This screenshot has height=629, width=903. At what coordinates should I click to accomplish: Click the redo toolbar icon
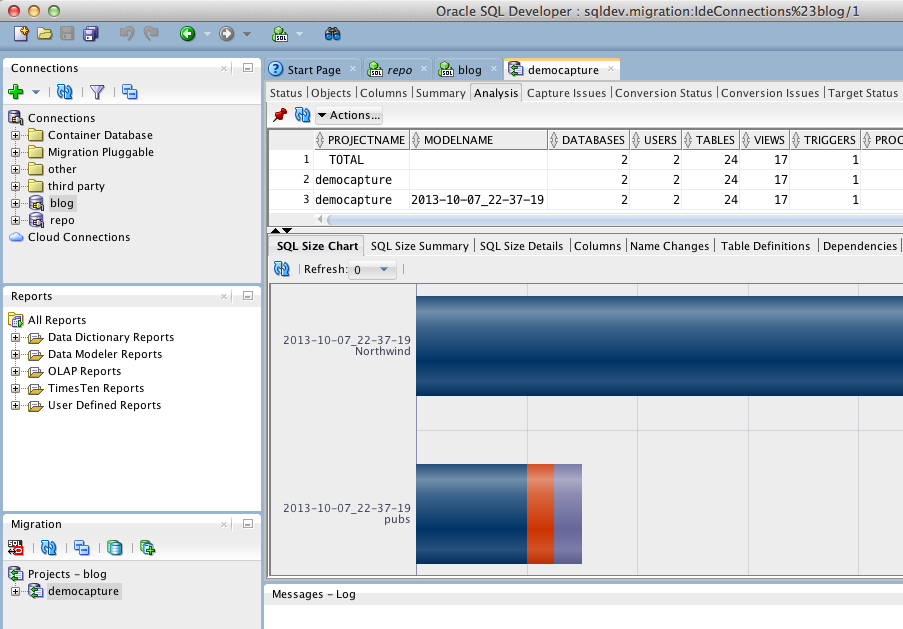(x=151, y=34)
